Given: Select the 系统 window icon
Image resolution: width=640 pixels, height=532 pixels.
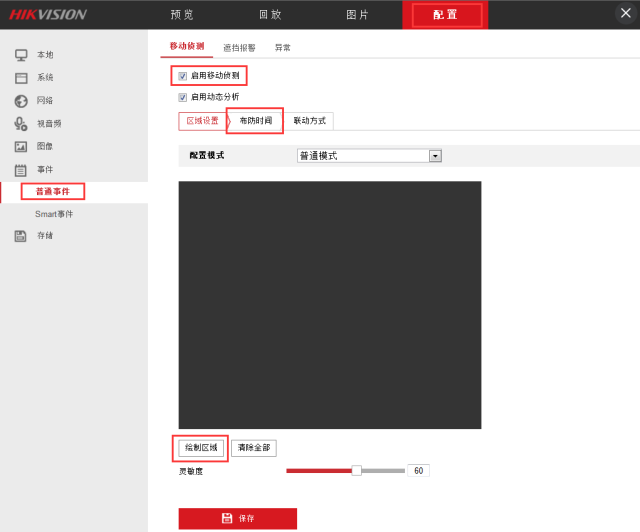Looking at the screenshot, I should click(x=21, y=78).
